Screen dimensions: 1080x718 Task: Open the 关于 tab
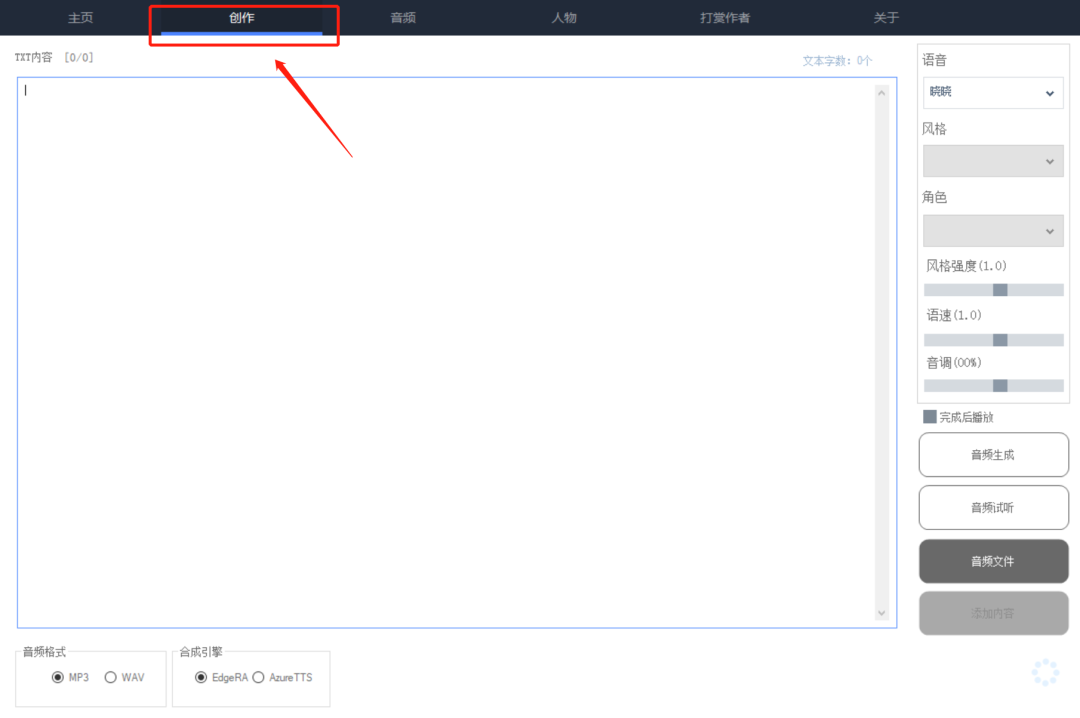coord(886,18)
